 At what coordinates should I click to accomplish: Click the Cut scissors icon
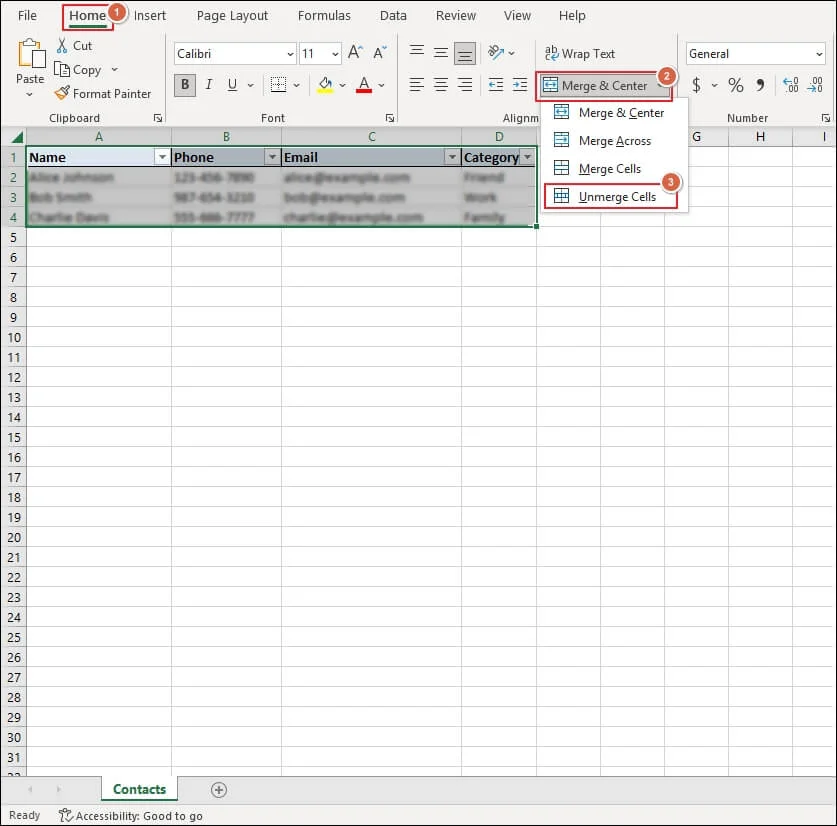pyautogui.click(x=62, y=46)
